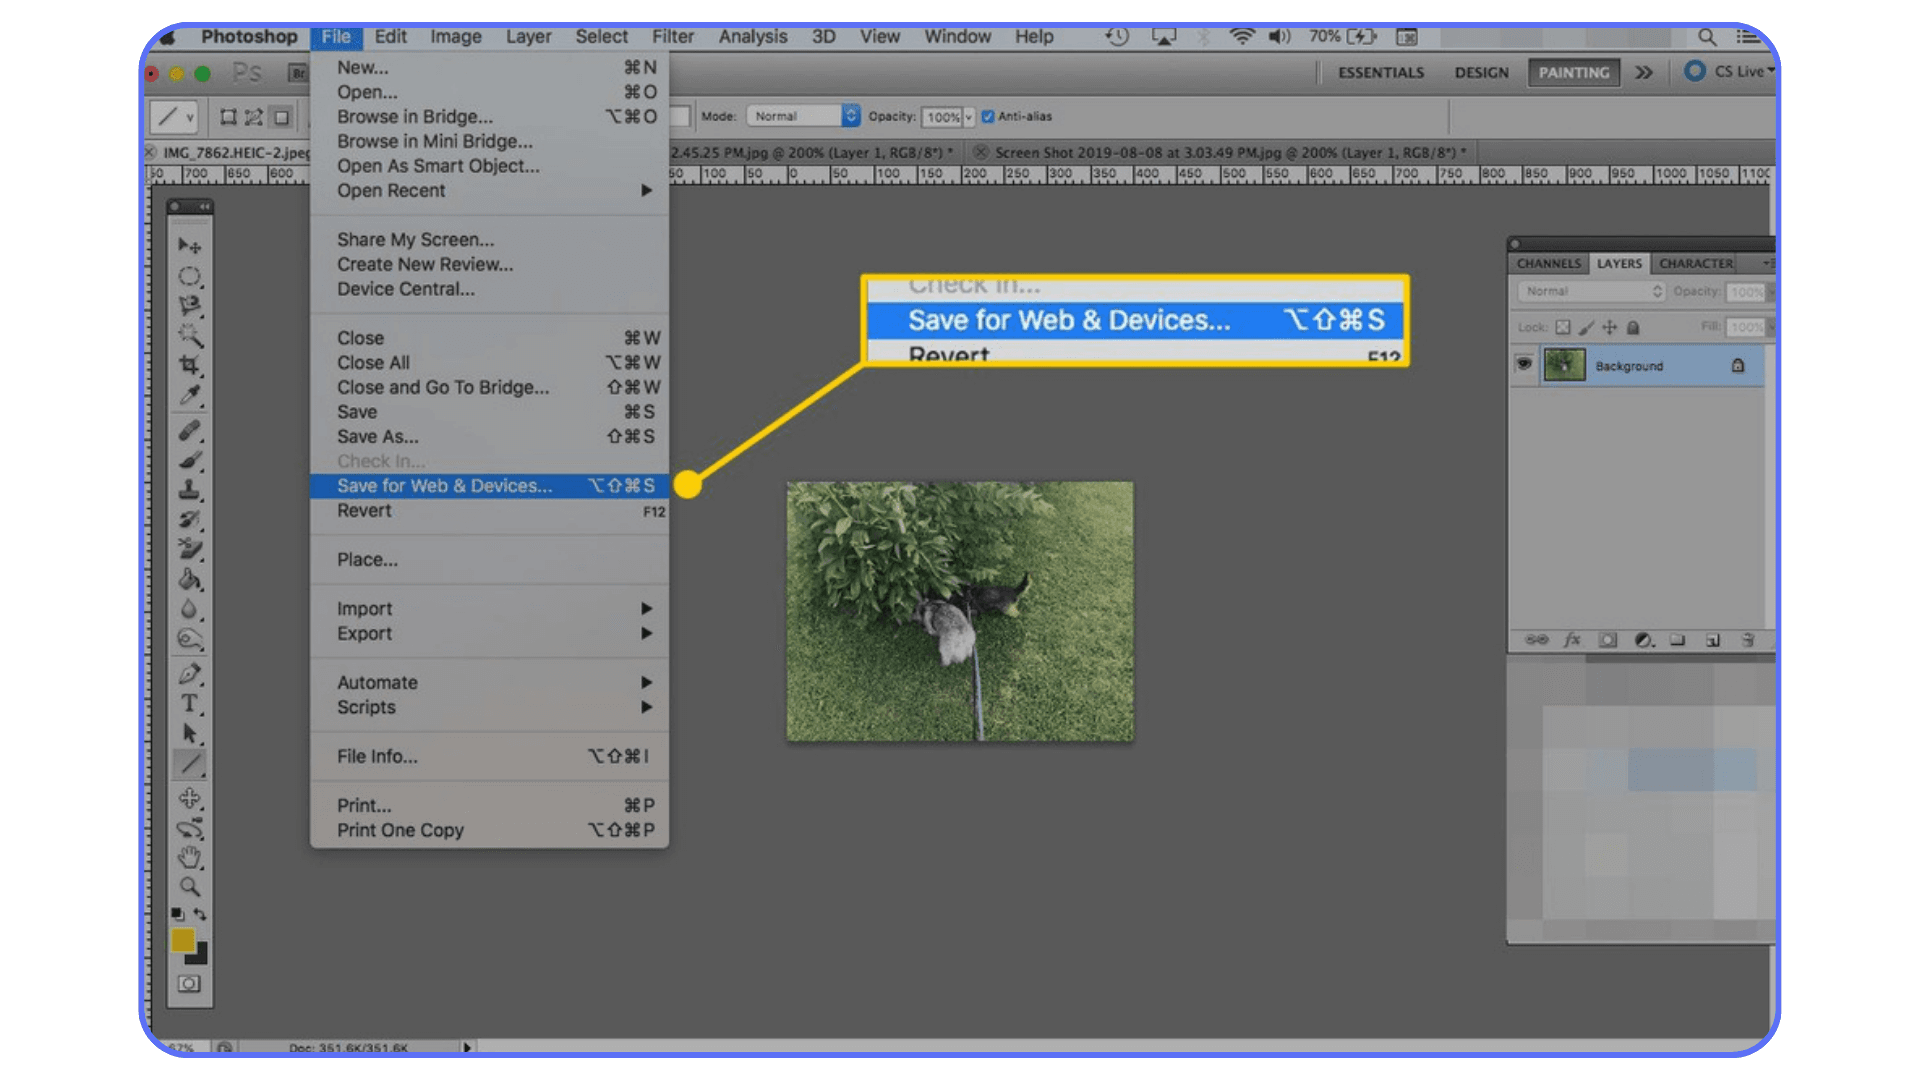Select the Eyedropper tool
1920x1080 pixels.
190,395
